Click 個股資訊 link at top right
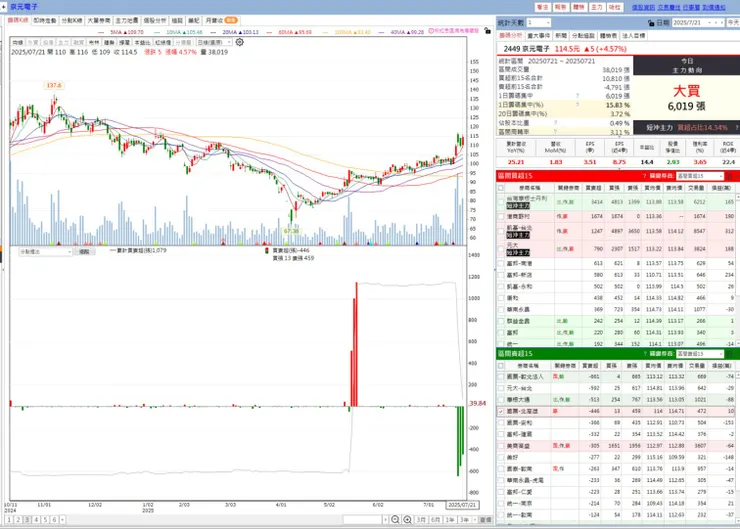This screenshot has height=529, width=740. tap(643, 8)
